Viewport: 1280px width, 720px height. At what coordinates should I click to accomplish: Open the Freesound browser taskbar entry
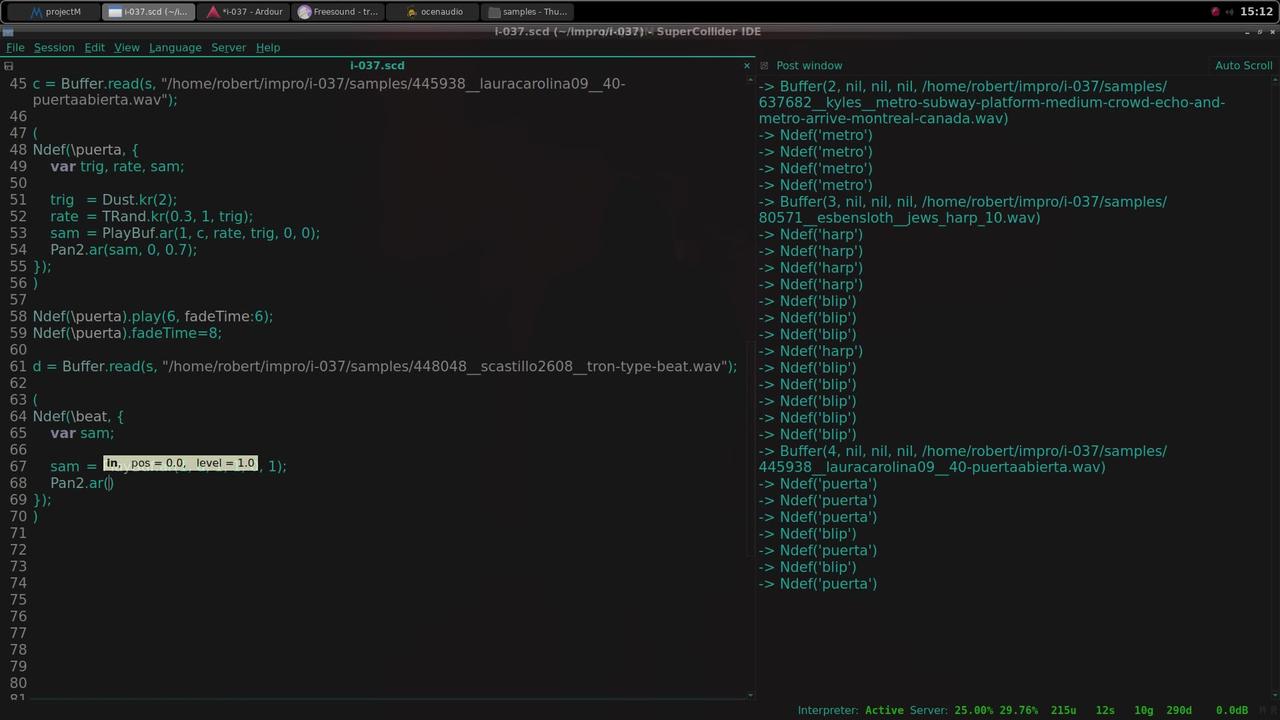click(x=340, y=11)
